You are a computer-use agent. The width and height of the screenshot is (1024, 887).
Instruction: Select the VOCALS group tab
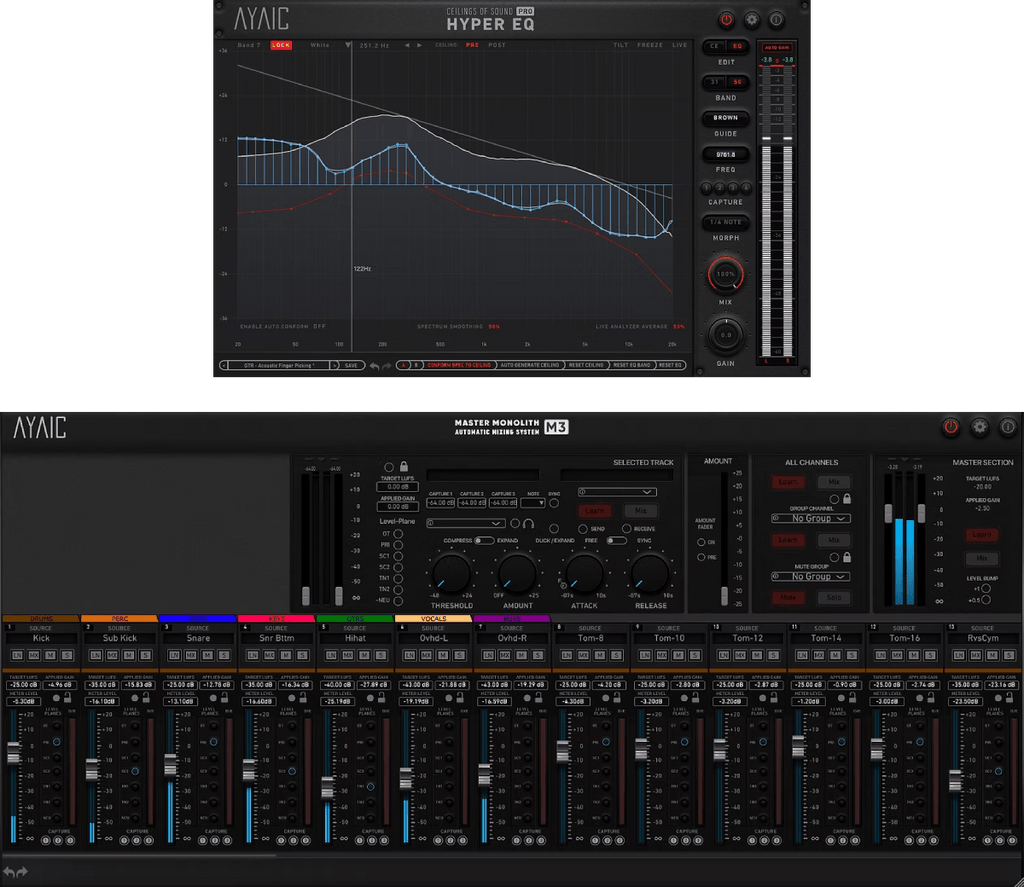(x=433, y=619)
